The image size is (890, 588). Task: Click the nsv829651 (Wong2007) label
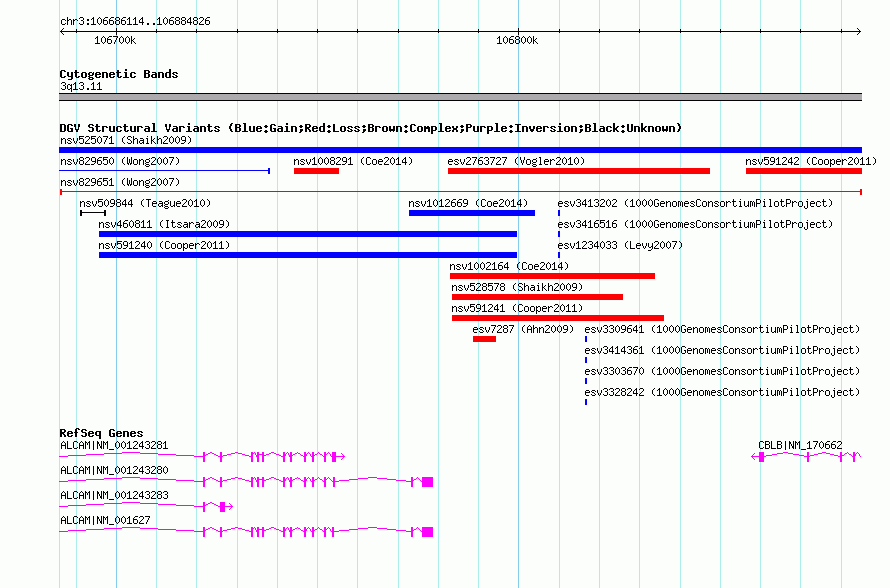tap(120, 182)
